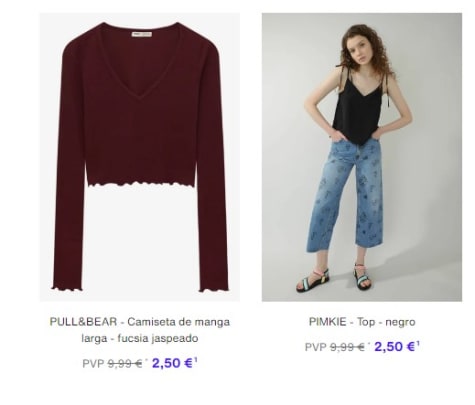
Task: Click the brand tag inside the burgundy top's neckline
Action: [141, 34]
